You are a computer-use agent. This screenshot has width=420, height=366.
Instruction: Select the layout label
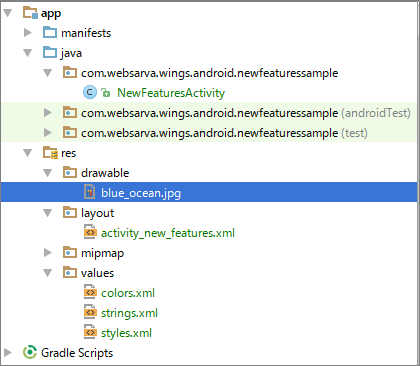97,213
